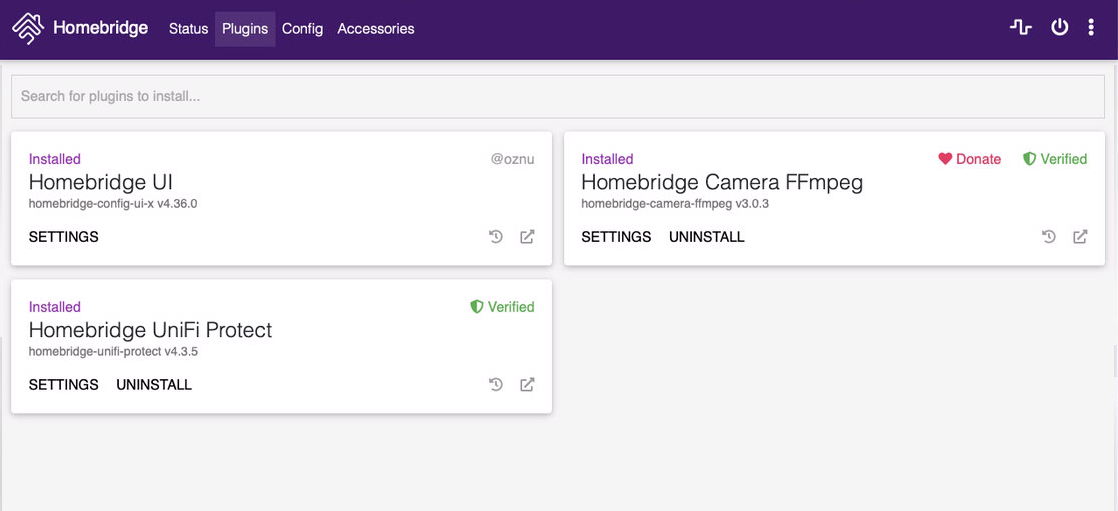Image resolution: width=1118 pixels, height=511 pixels.
Task: Open Homebridge UniFi Protect settings
Action: 63,385
